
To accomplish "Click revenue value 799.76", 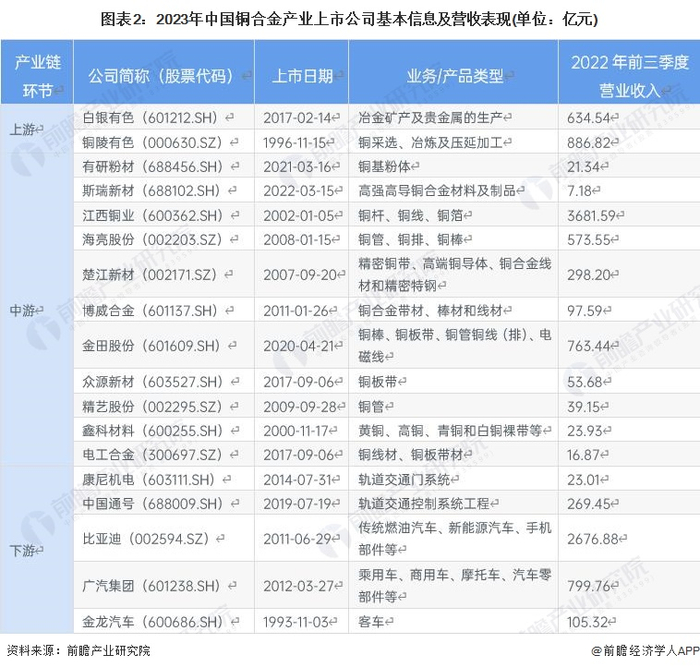I will coord(588,586).
